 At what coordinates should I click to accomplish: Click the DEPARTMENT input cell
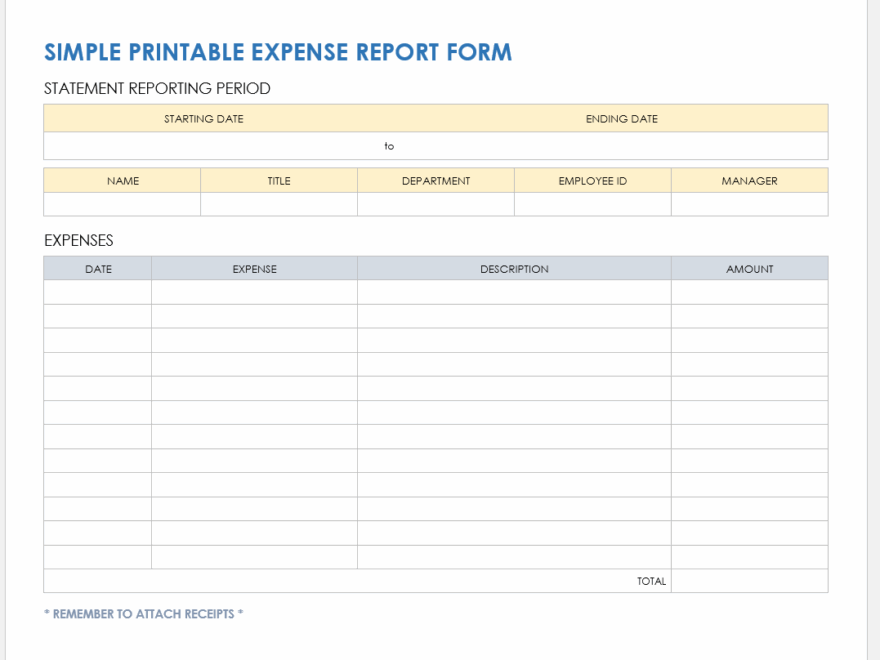click(x=435, y=204)
